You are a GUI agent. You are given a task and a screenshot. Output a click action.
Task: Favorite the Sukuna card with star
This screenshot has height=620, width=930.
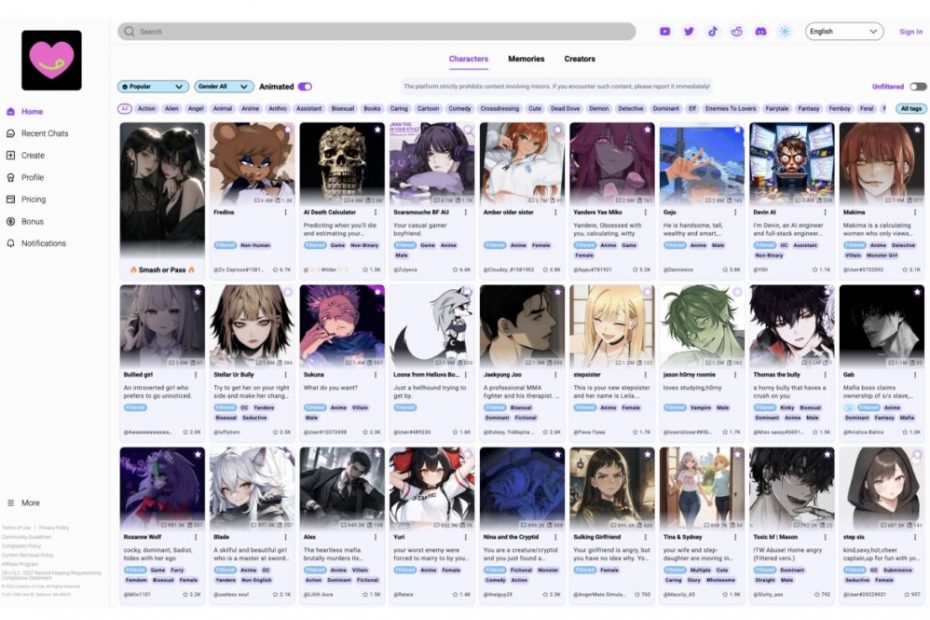click(x=377, y=291)
